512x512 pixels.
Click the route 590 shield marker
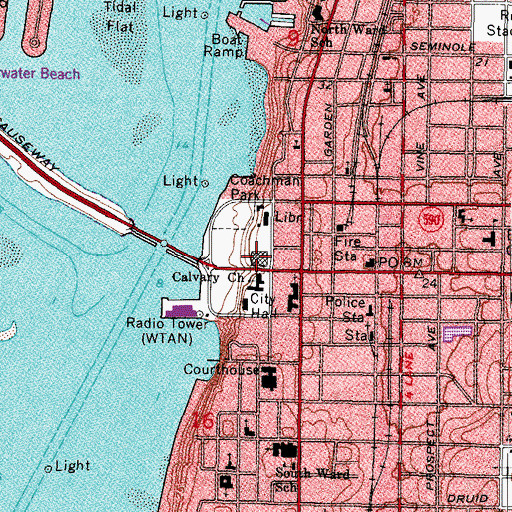click(x=431, y=220)
